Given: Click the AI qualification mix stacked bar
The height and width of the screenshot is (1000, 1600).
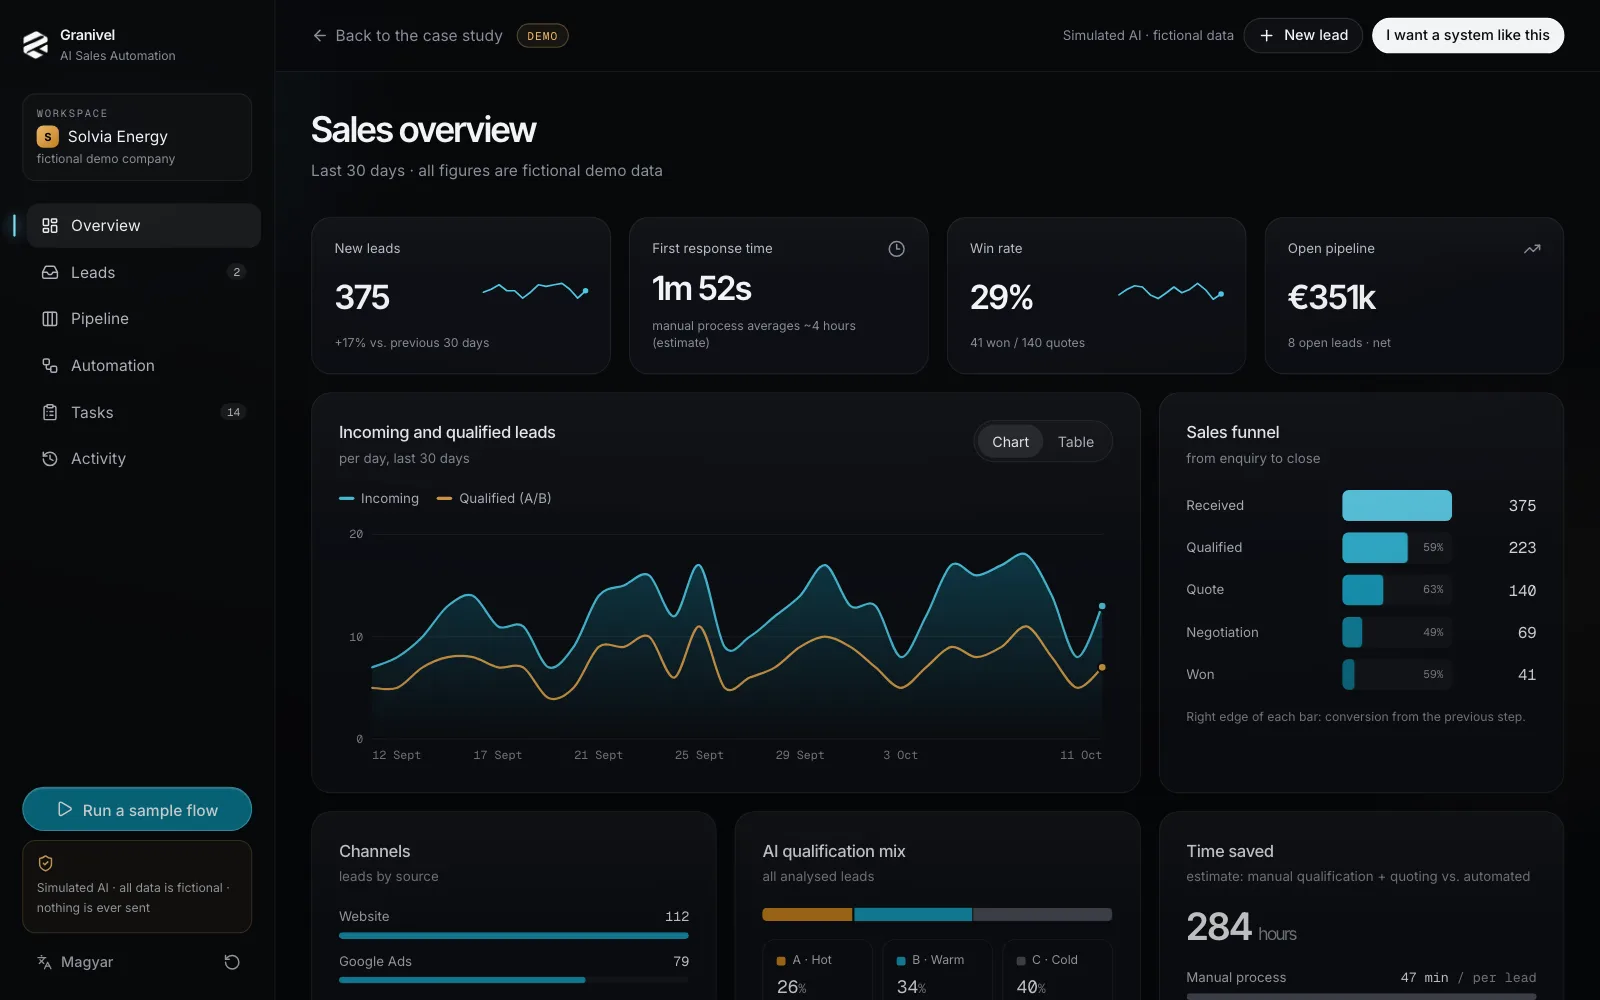Looking at the screenshot, I should coord(937,914).
